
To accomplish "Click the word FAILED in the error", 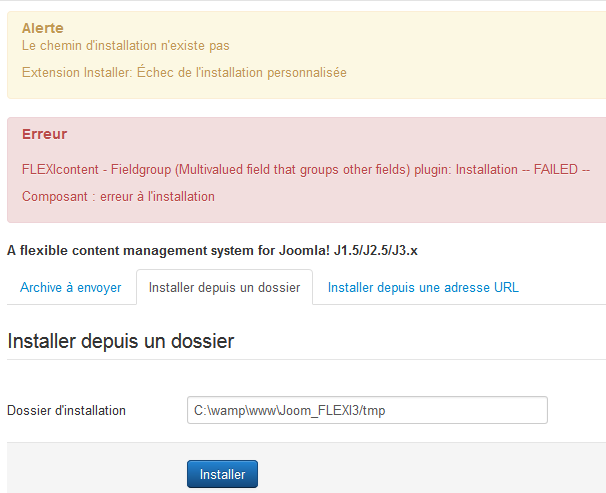I will (556, 170).
